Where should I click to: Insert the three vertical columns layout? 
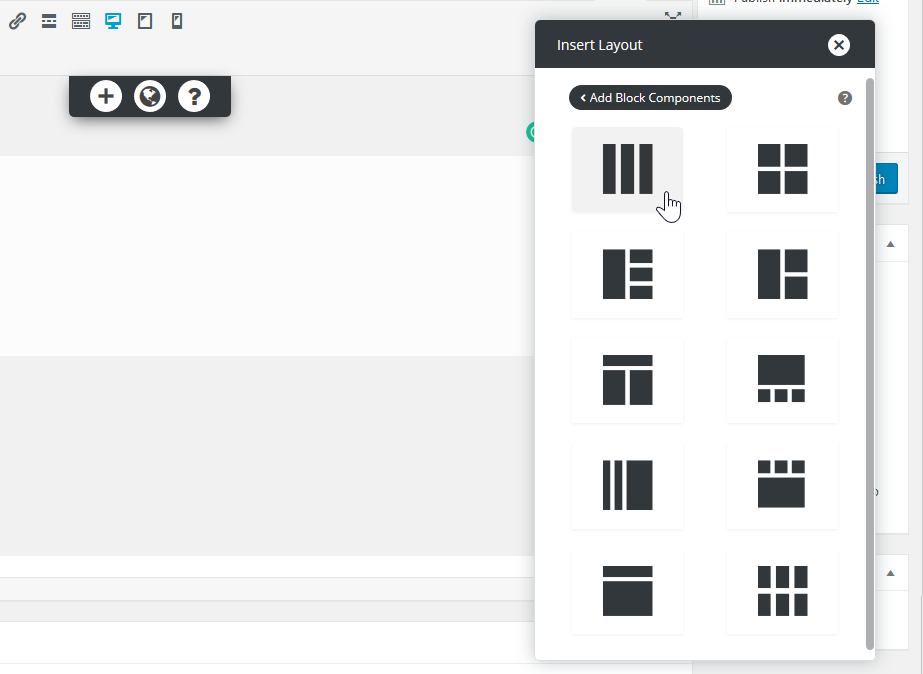click(x=627, y=169)
